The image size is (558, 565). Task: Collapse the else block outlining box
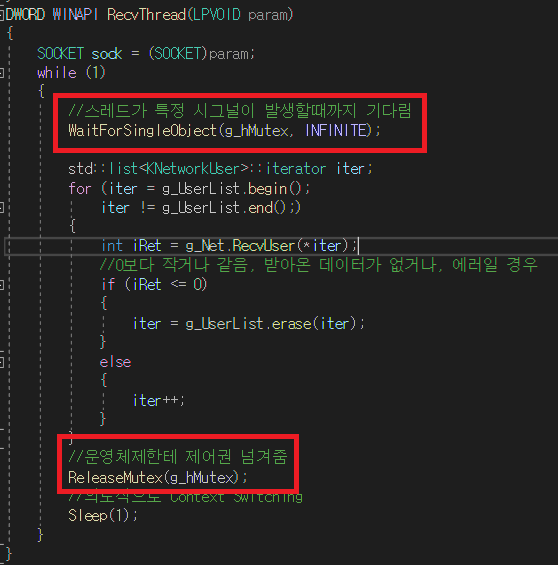coord(1,362)
